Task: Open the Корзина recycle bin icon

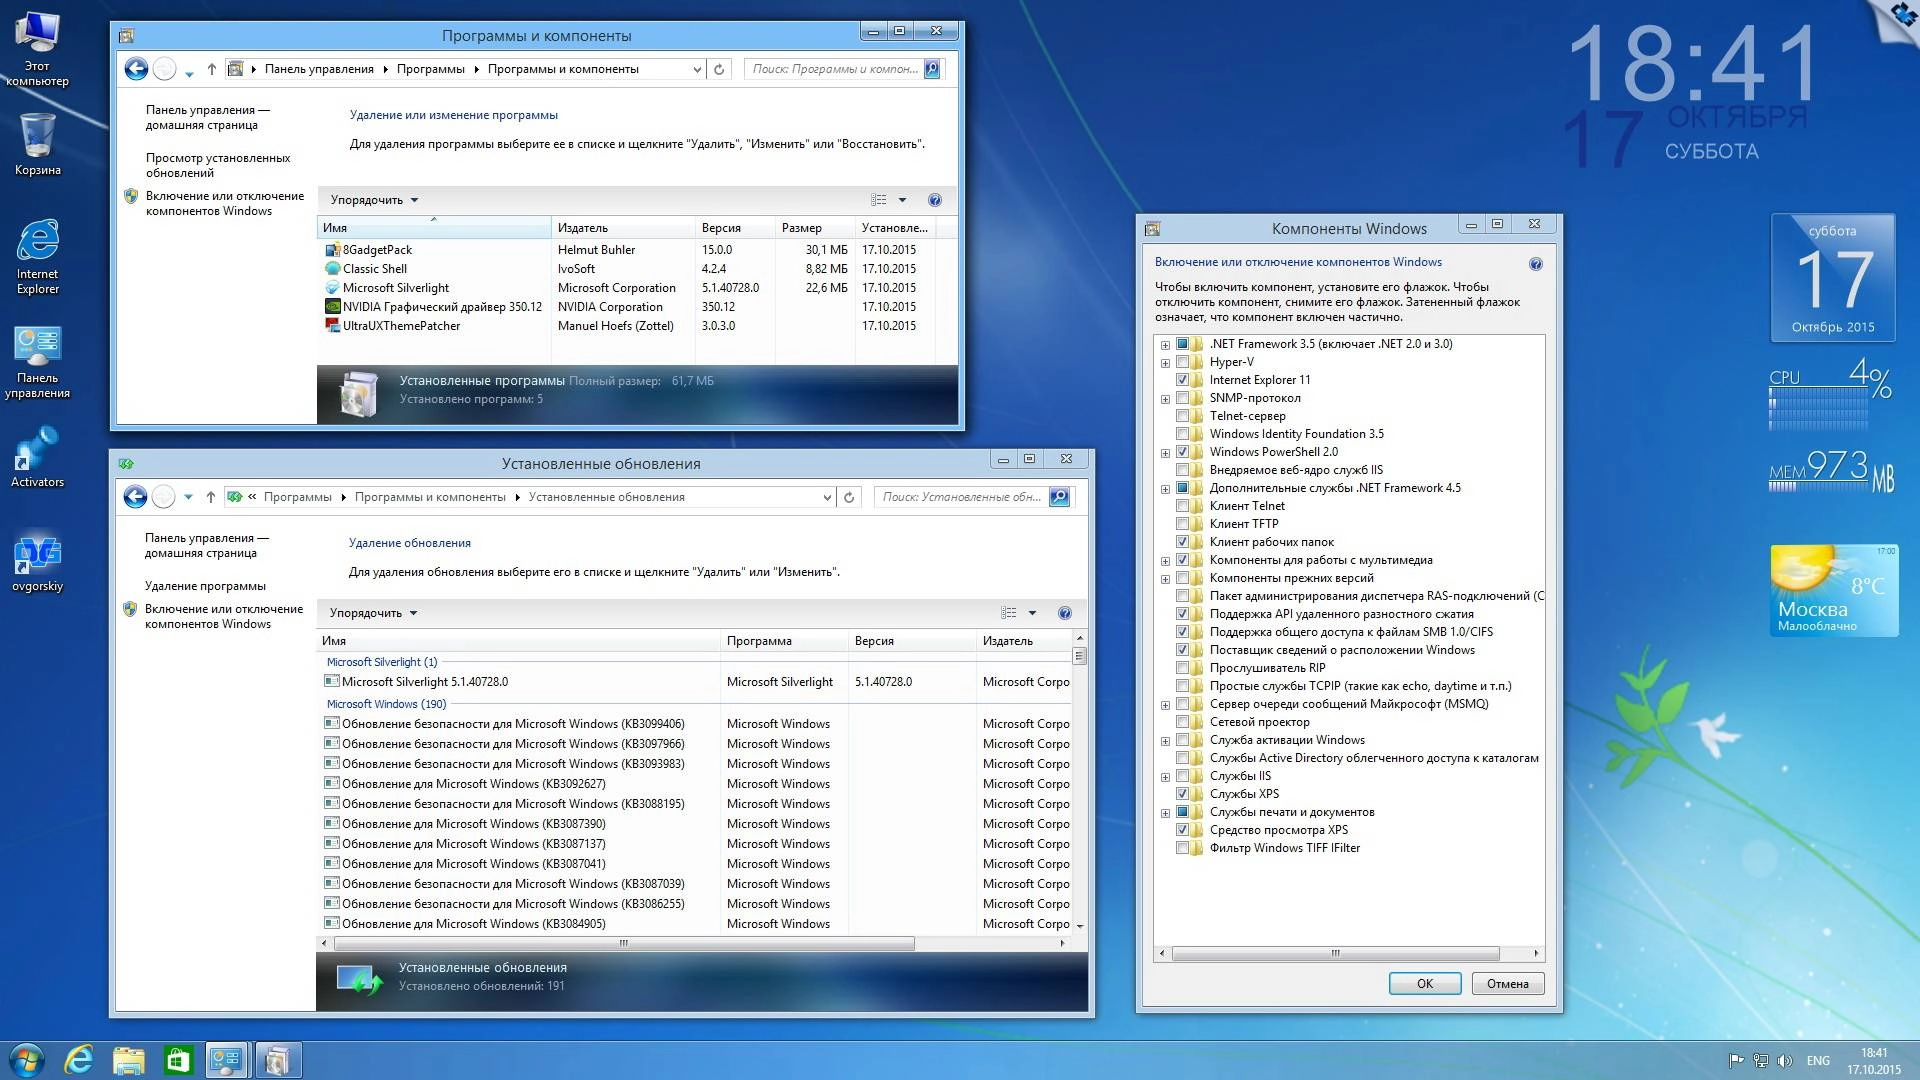Action: coord(37,144)
